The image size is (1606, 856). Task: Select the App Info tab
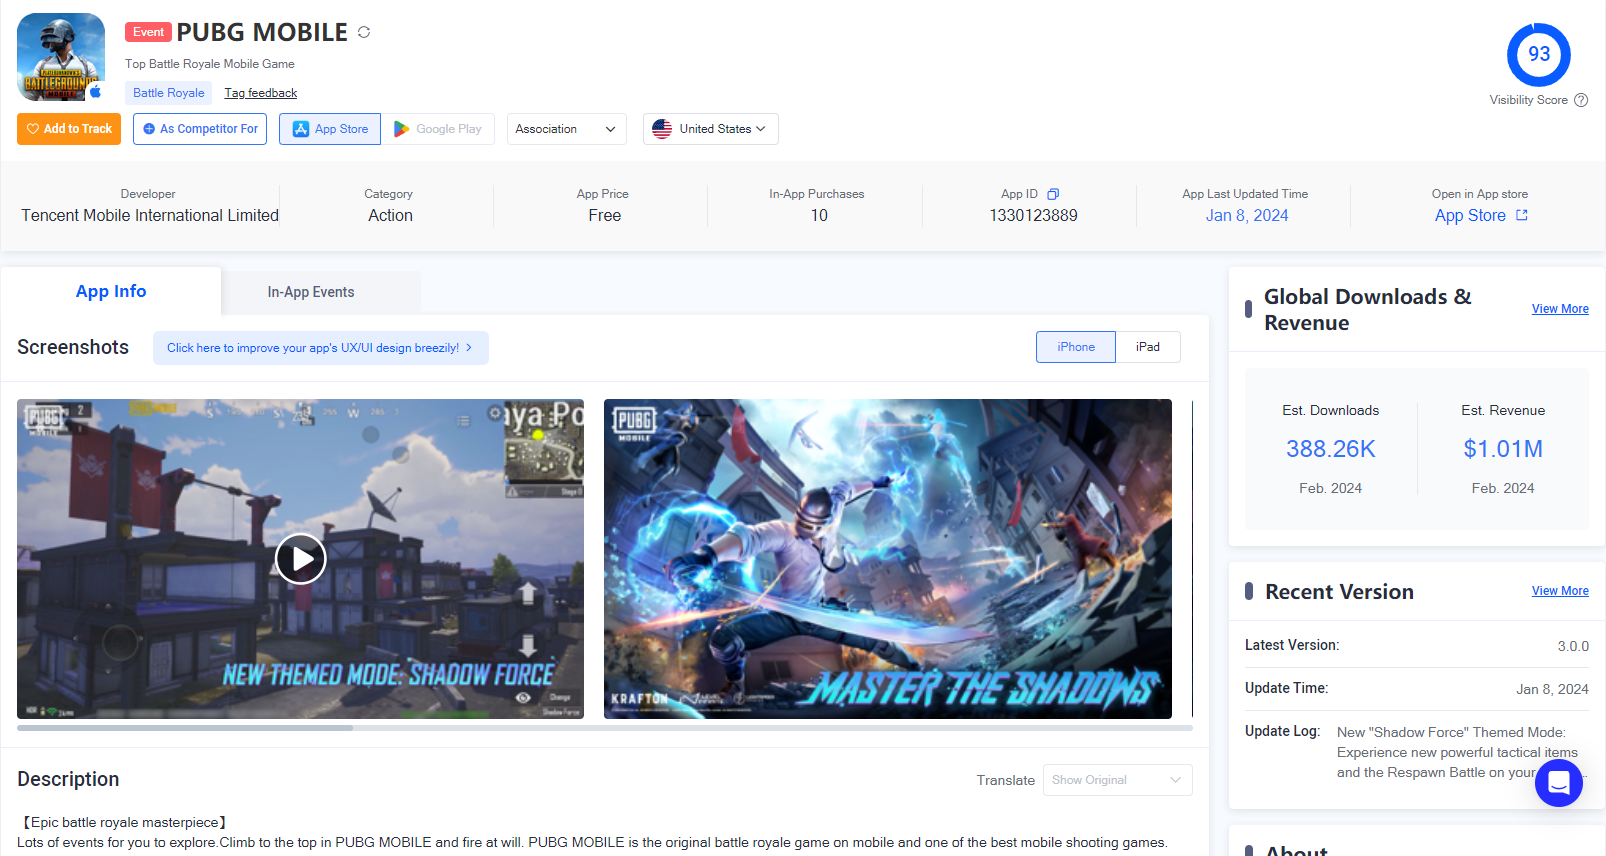(x=111, y=291)
